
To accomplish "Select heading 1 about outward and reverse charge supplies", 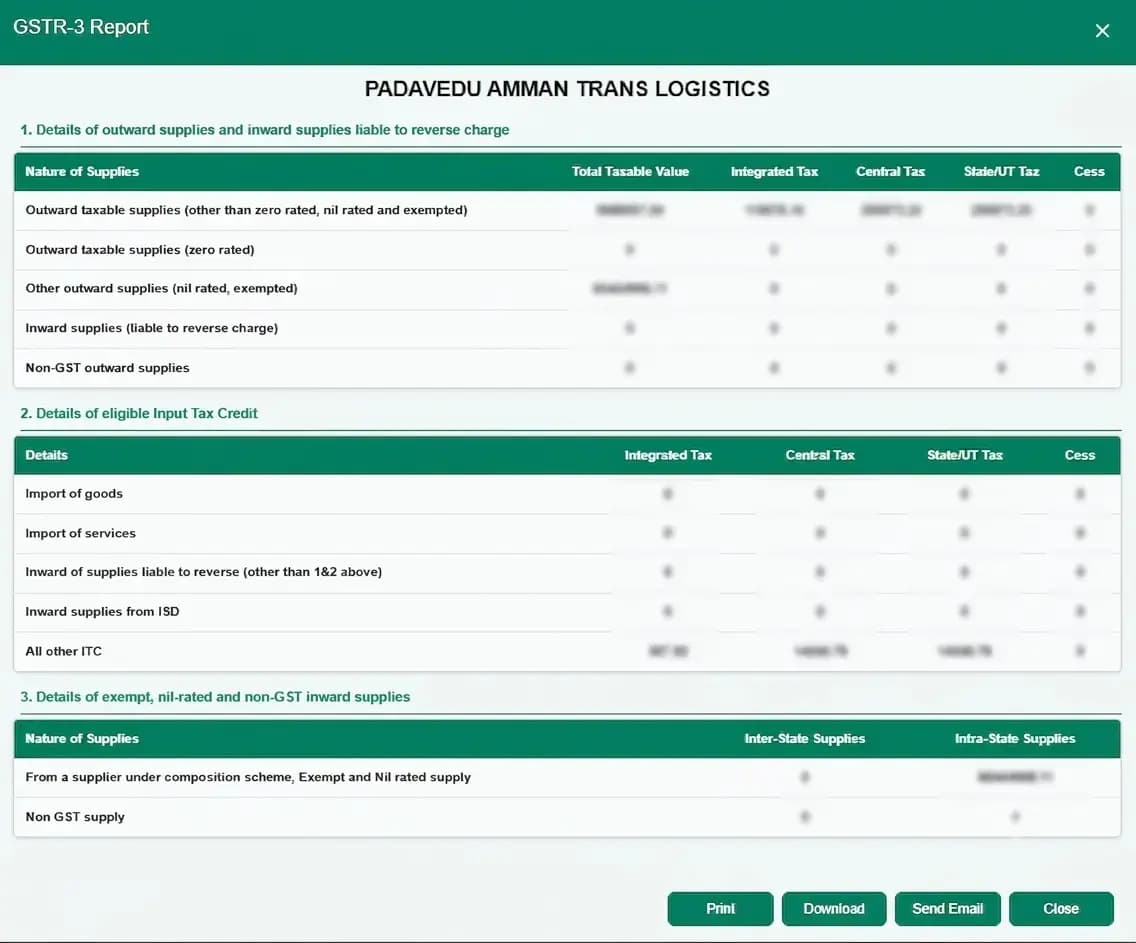I will (x=264, y=130).
